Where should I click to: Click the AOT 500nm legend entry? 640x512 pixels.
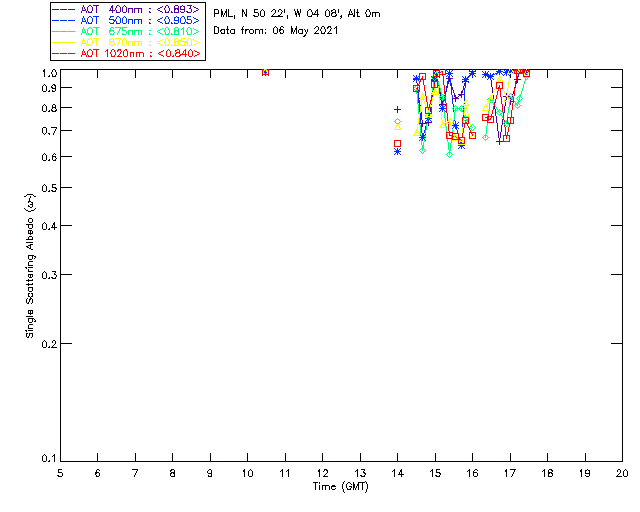126,20
